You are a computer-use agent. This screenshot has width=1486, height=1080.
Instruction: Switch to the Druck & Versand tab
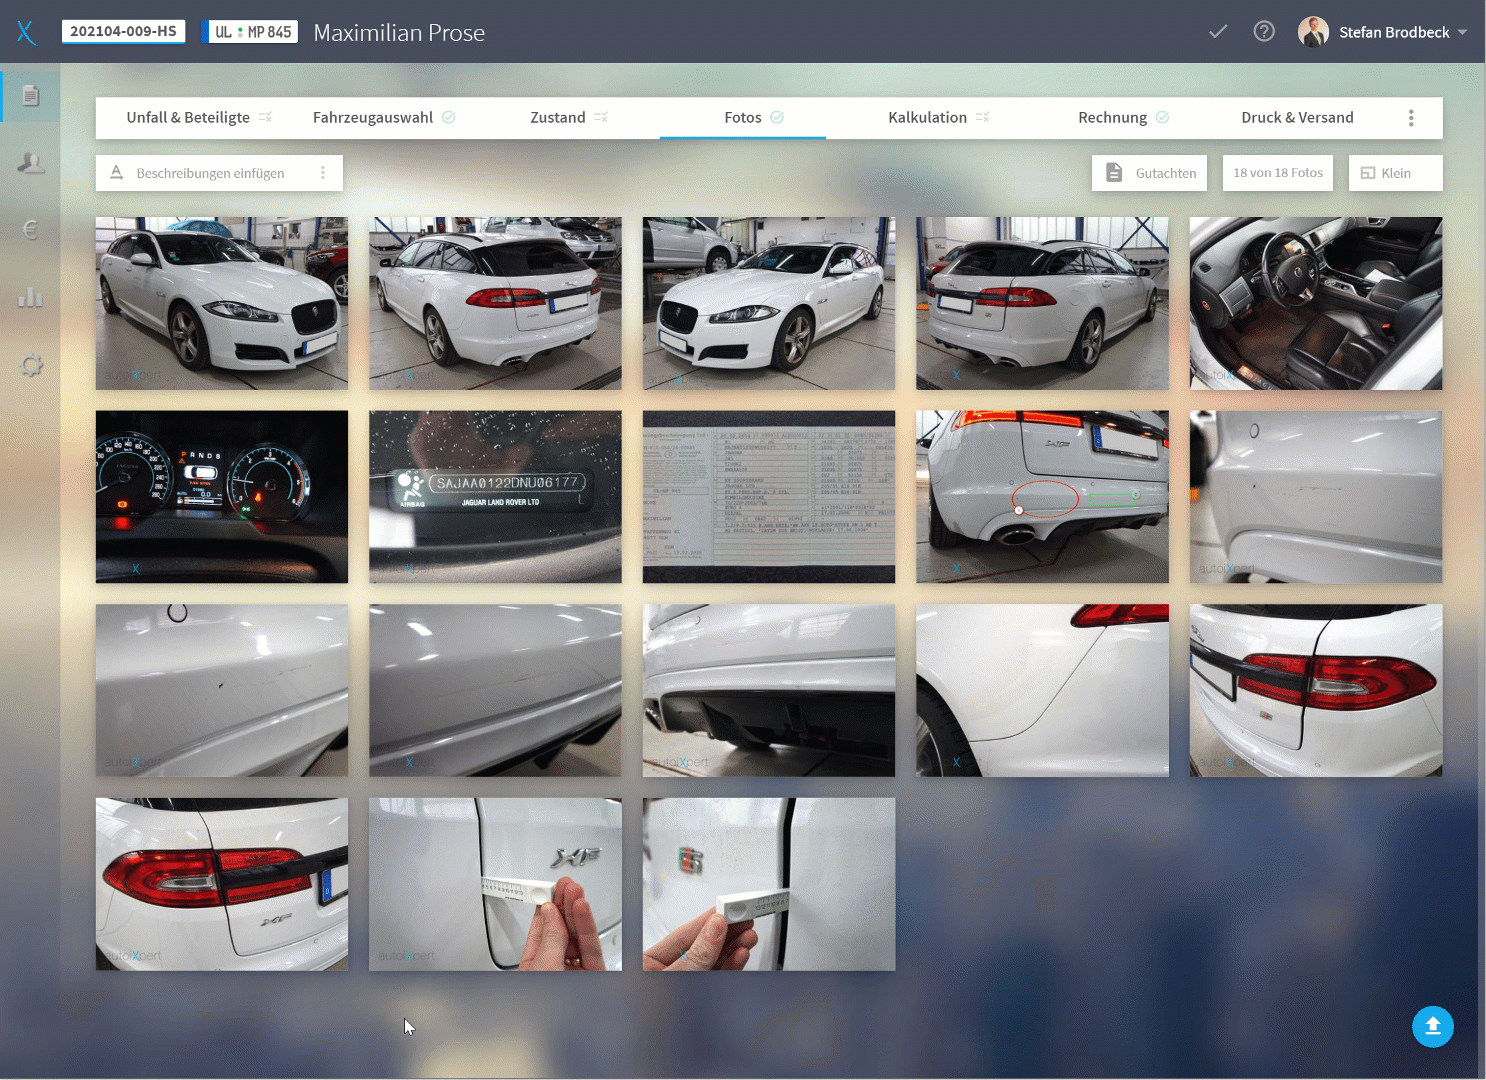[1297, 118]
